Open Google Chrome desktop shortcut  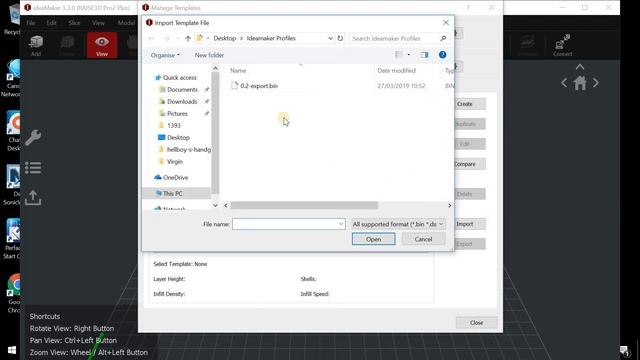point(14,293)
